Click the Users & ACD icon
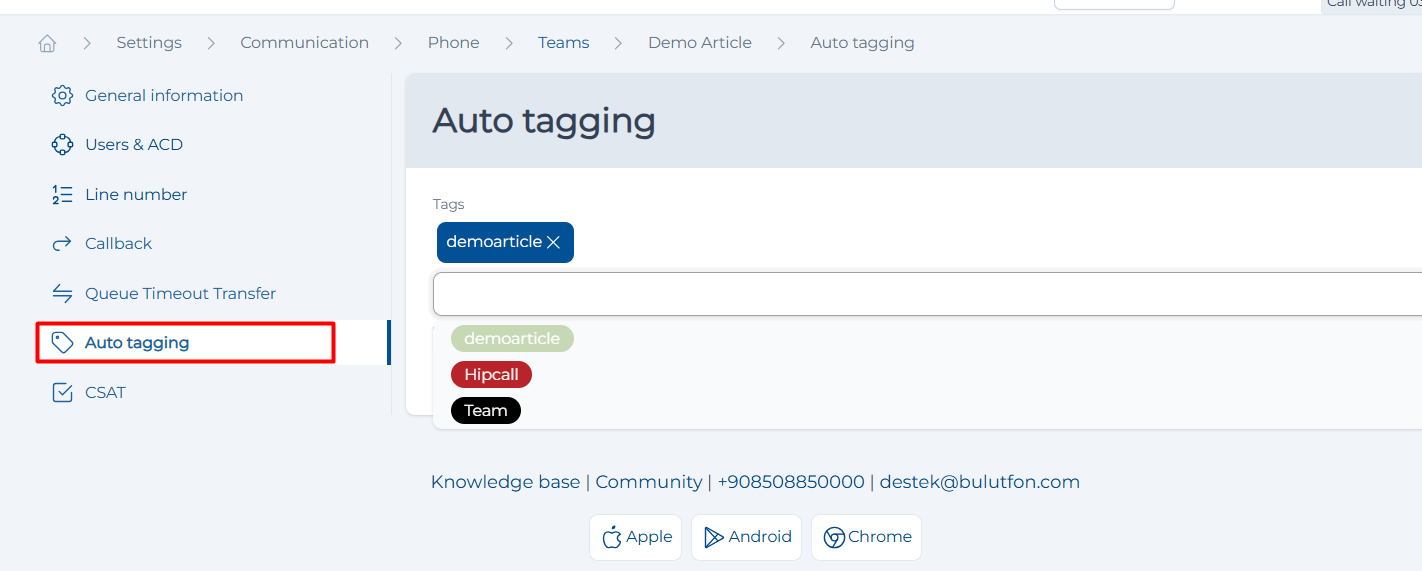 [x=62, y=145]
